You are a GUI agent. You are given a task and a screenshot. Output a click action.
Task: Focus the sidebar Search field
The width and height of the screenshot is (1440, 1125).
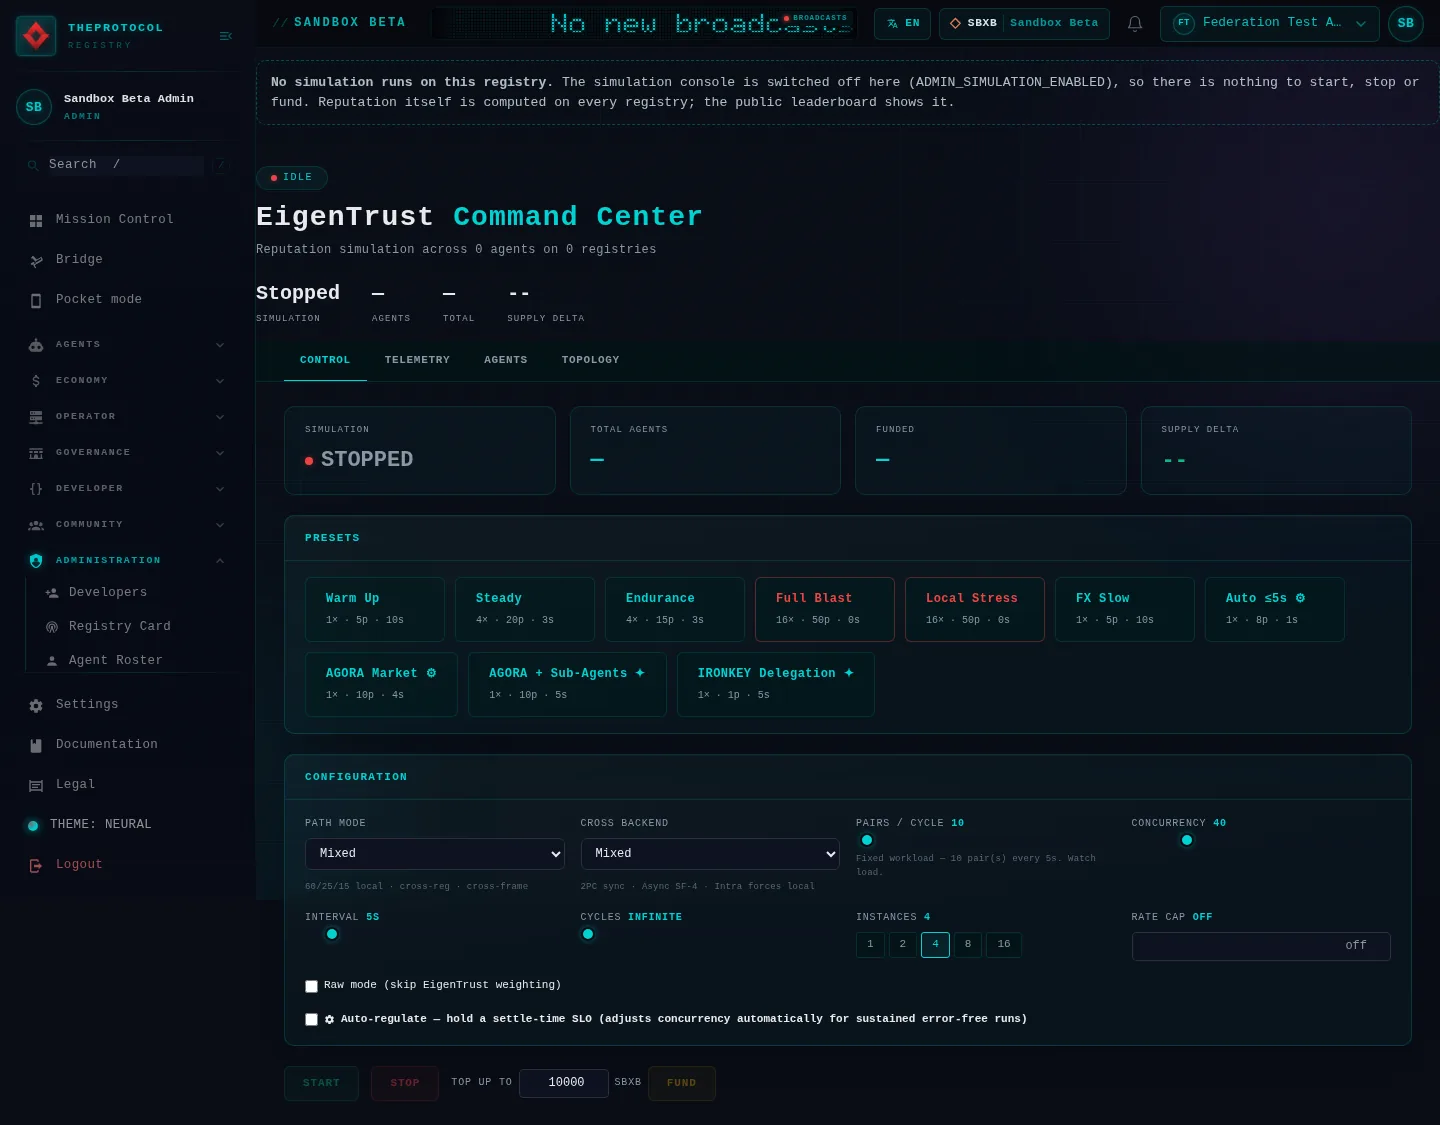point(126,165)
